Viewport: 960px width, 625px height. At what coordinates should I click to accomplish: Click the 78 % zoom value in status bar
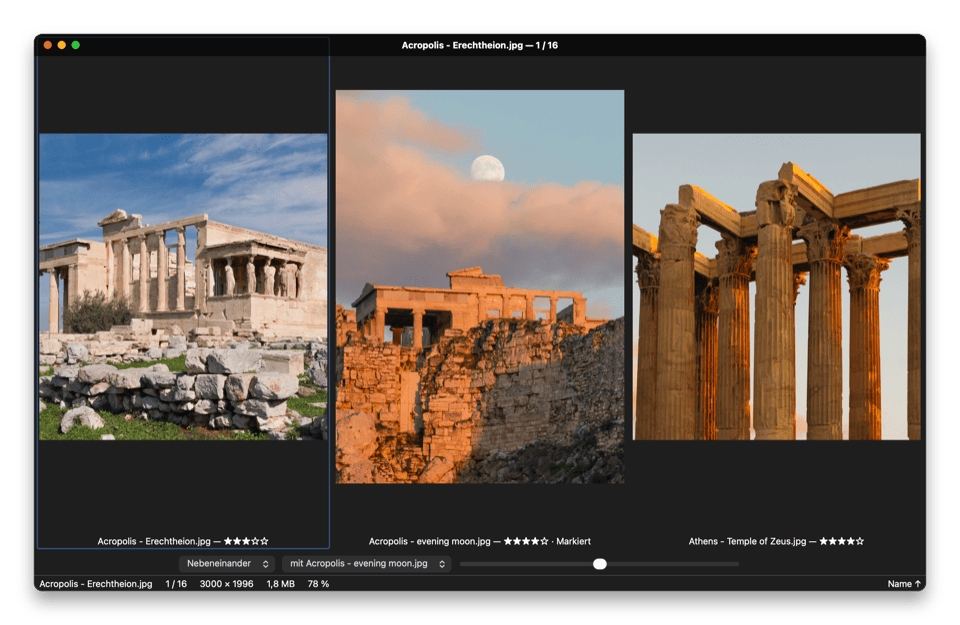318,584
